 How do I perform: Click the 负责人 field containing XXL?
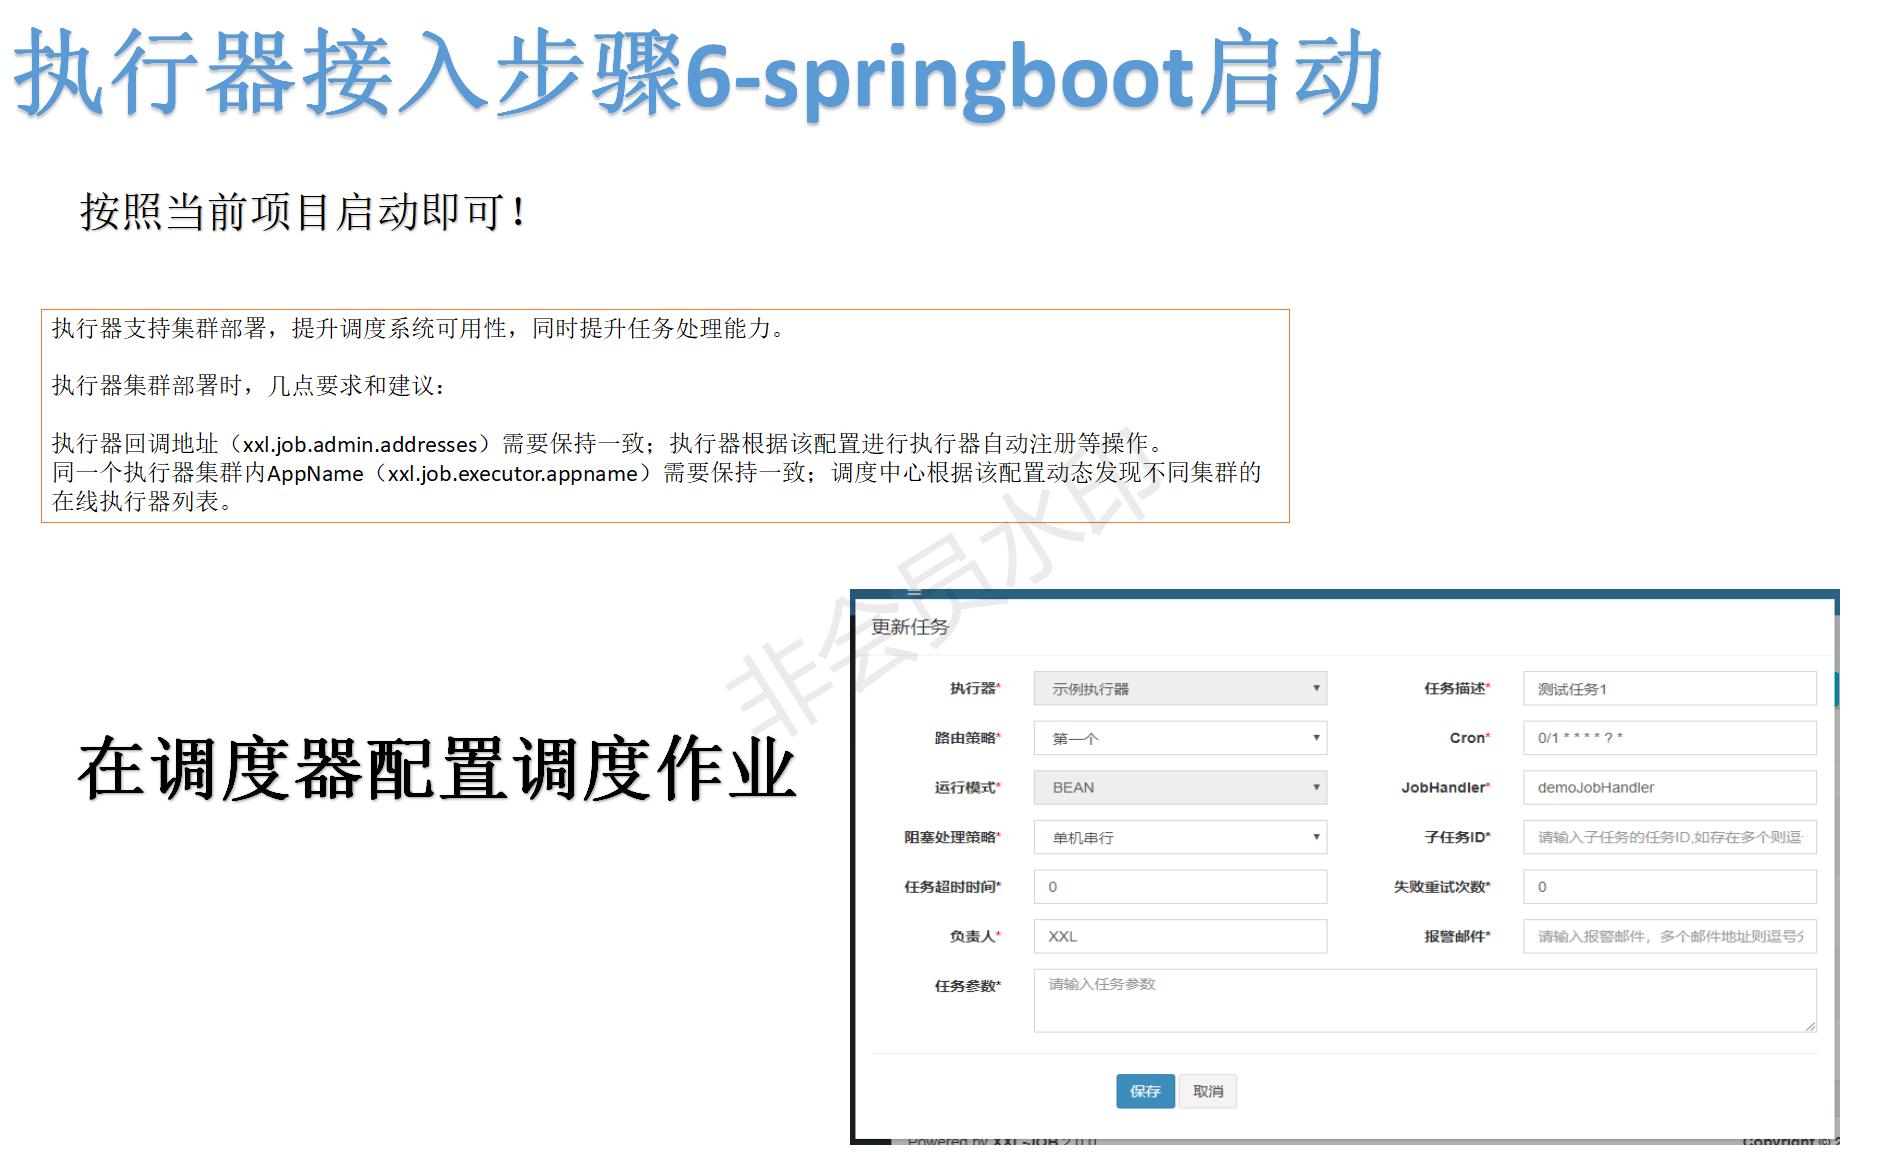[1180, 936]
